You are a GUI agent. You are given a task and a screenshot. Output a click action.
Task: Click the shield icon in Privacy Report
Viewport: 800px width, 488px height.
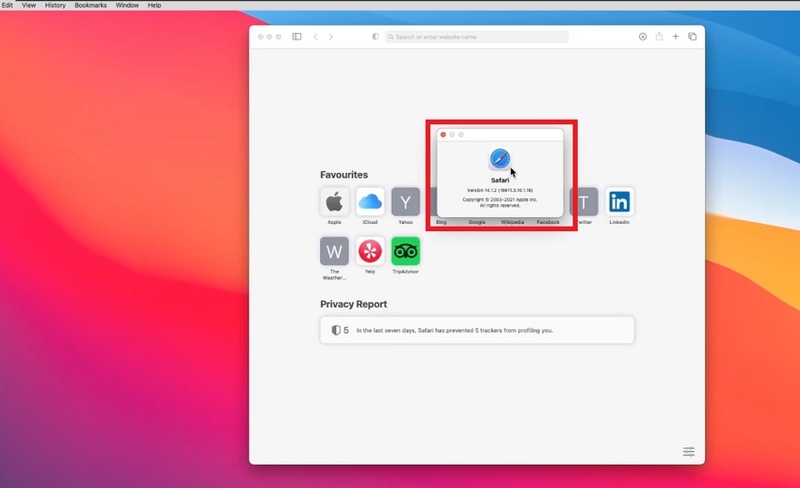click(x=336, y=330)
